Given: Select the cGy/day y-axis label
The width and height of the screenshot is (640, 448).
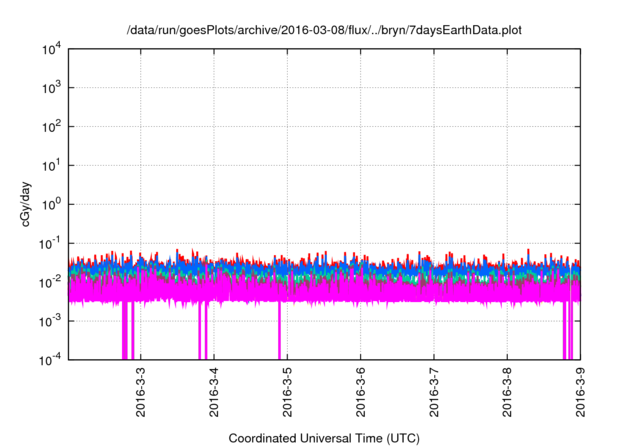Looking at the screenshot, I should tap(25, 205).
